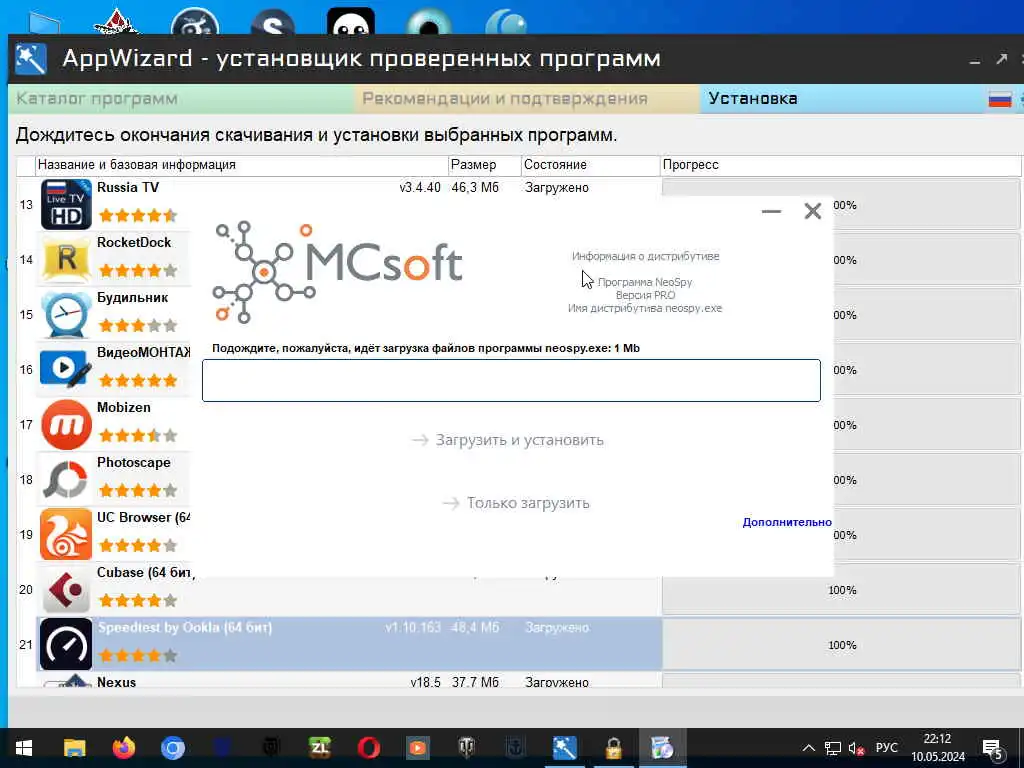Click the Nexus version v18.5
The width and height of the screenshot is (1024, 768).
(x=425, y=682)
